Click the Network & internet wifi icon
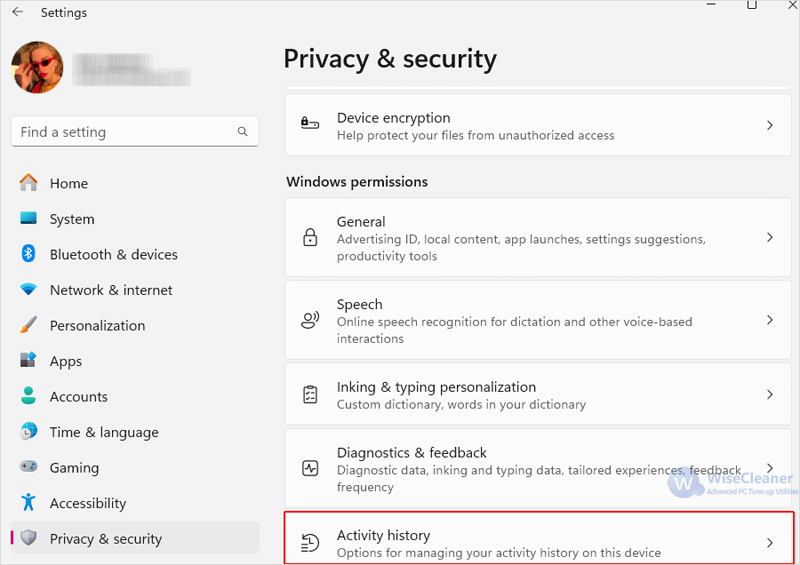Viewport: 800px width, 565px height. coord(29,289)
